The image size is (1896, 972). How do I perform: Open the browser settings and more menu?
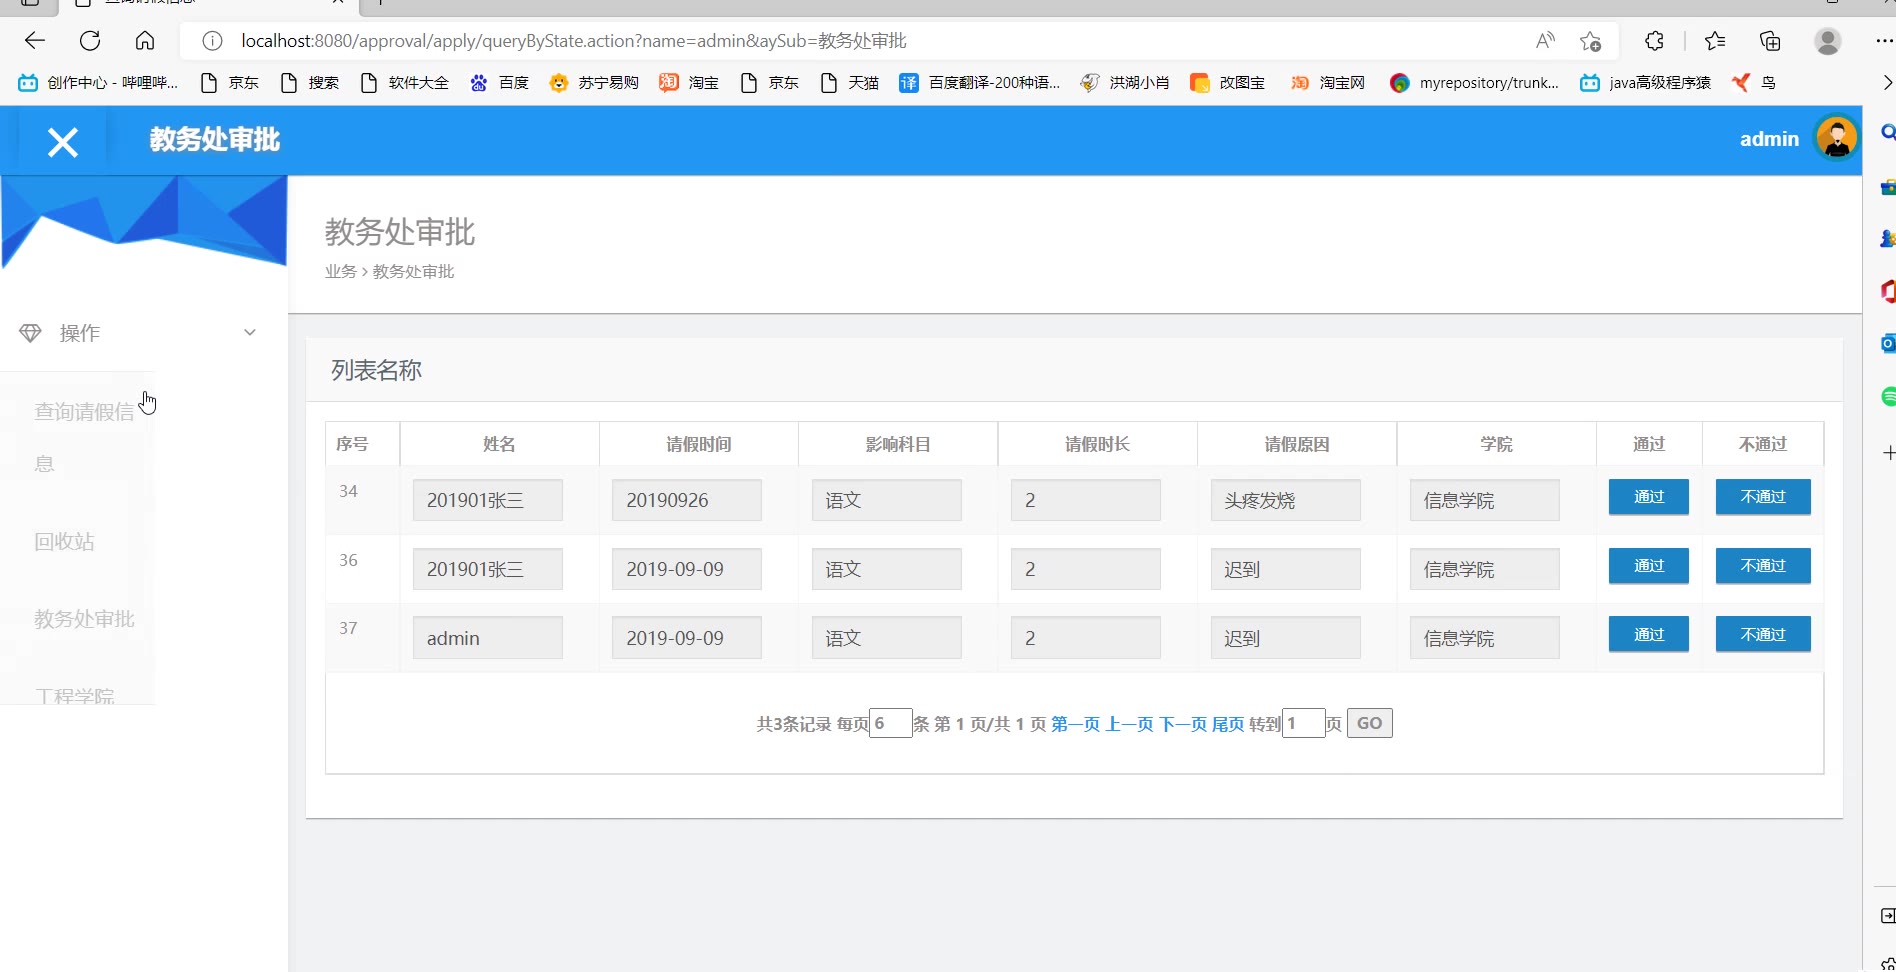(x=1884, y=41)
